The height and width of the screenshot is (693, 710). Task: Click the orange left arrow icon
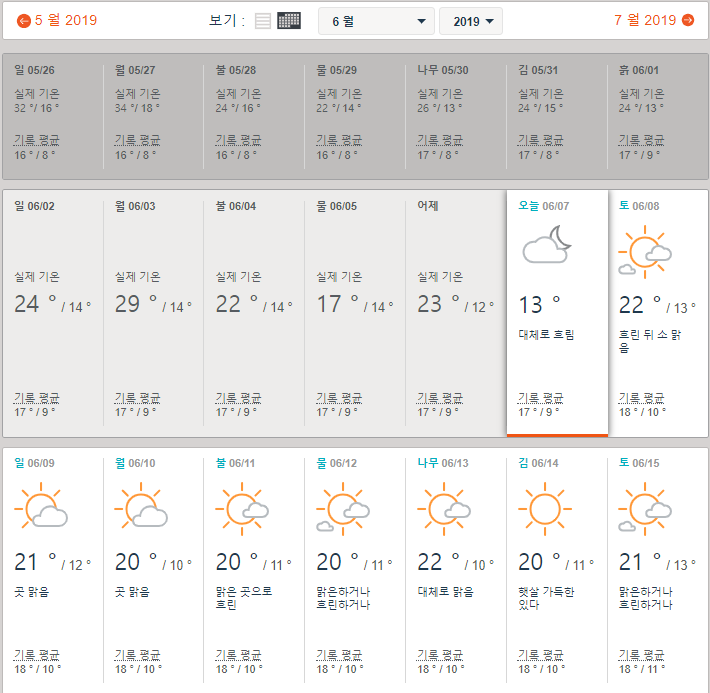(24, 21)
